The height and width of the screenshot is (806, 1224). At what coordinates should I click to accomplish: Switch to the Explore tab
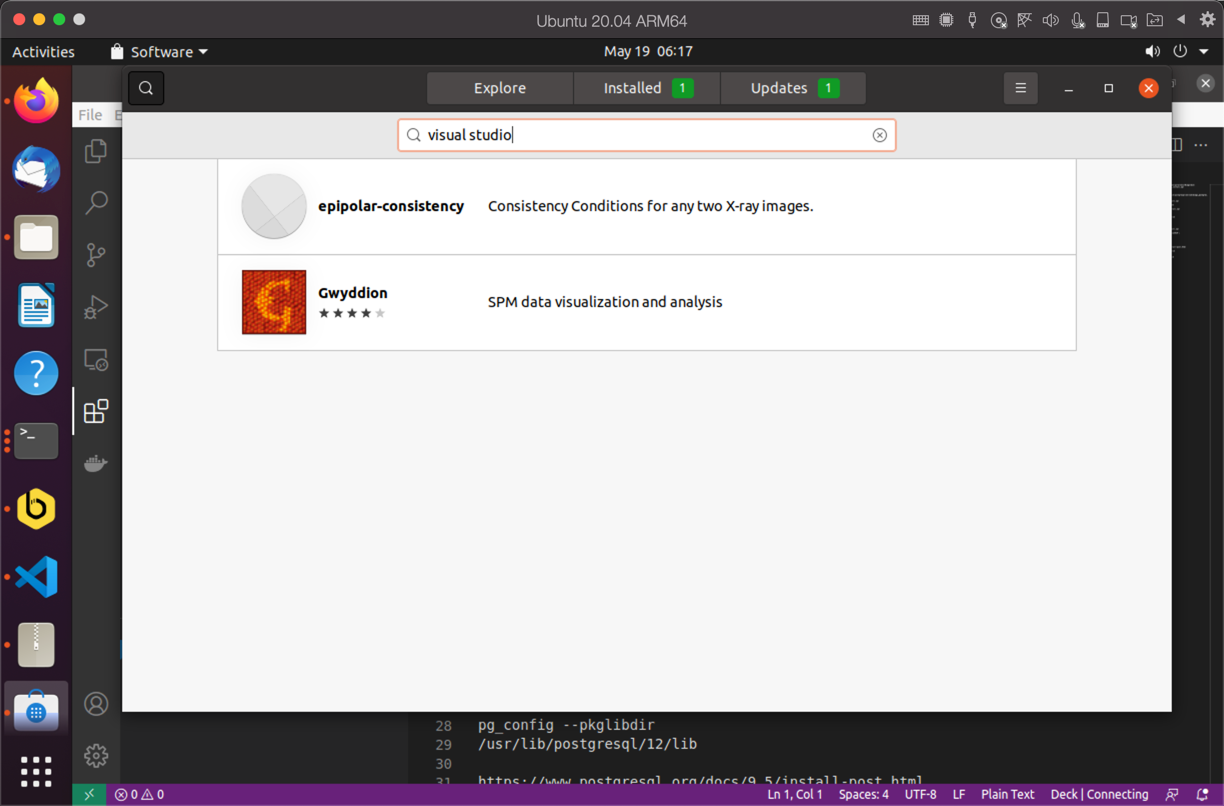[500, 88]
